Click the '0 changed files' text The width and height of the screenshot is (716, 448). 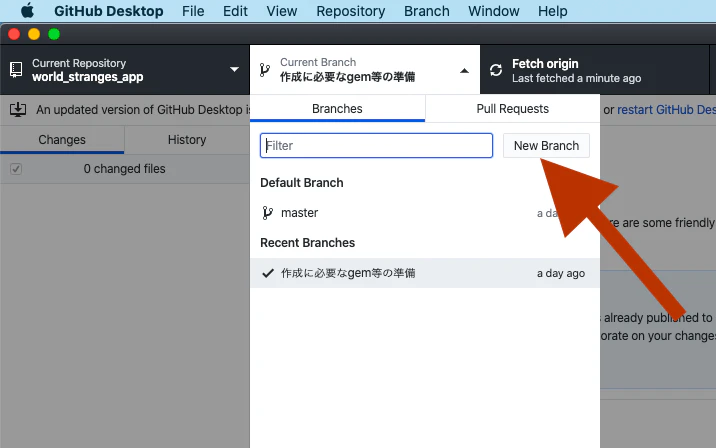point(124,169)
